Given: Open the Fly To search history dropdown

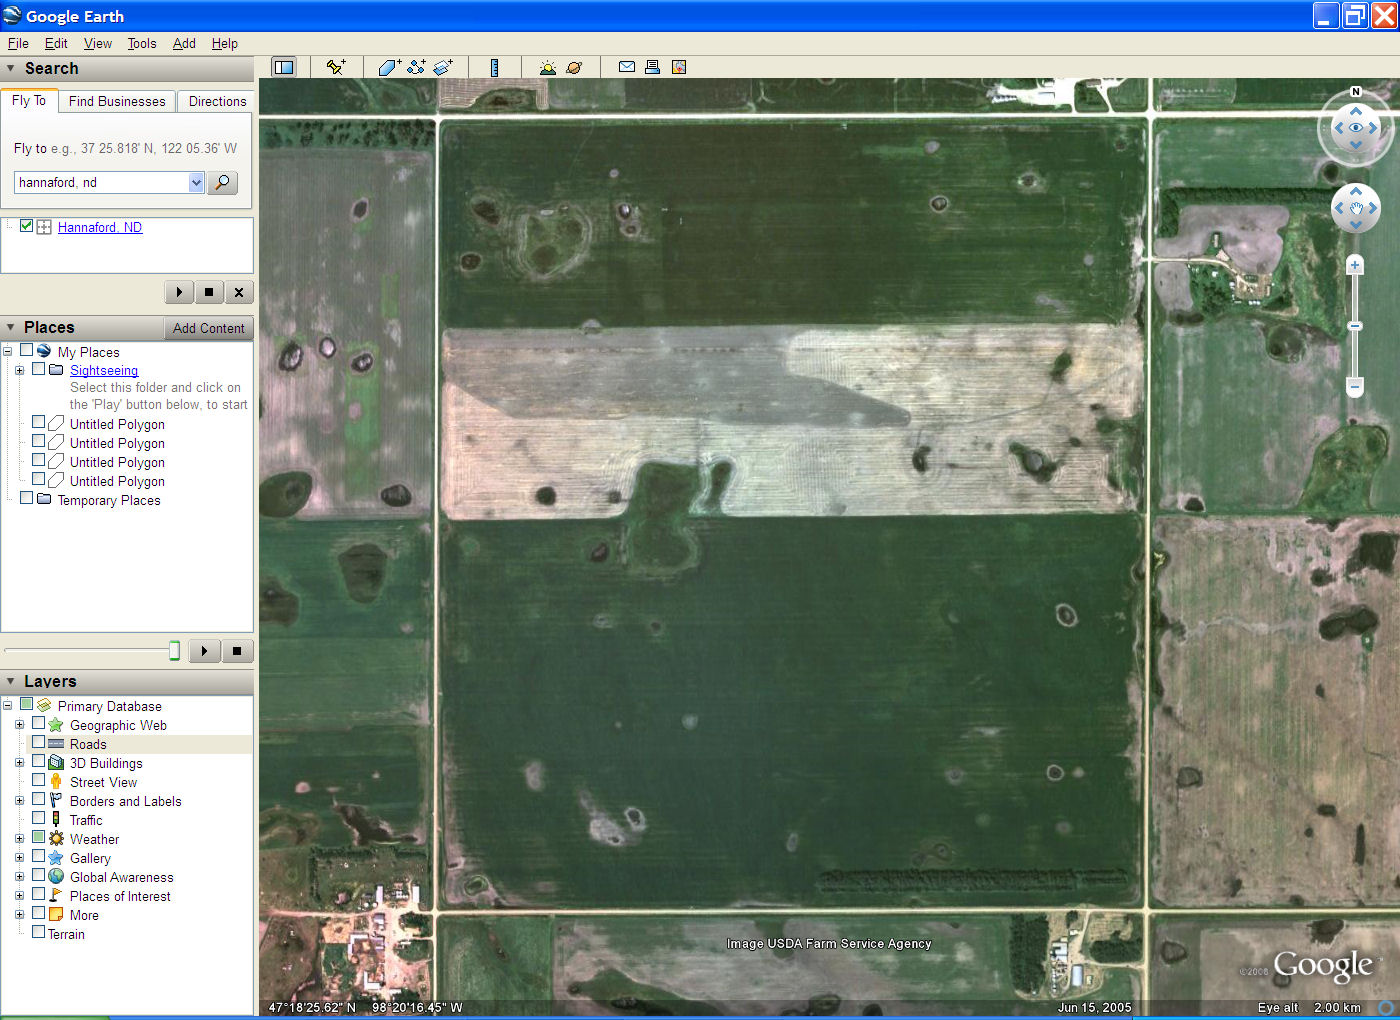Looking at the screenshot, I should click(196, 182).
